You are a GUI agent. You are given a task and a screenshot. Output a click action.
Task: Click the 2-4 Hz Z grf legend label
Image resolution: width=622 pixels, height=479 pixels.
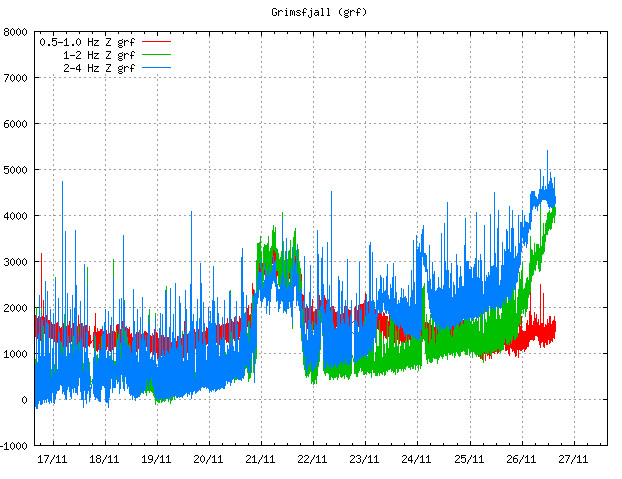[x=99, y=68]
